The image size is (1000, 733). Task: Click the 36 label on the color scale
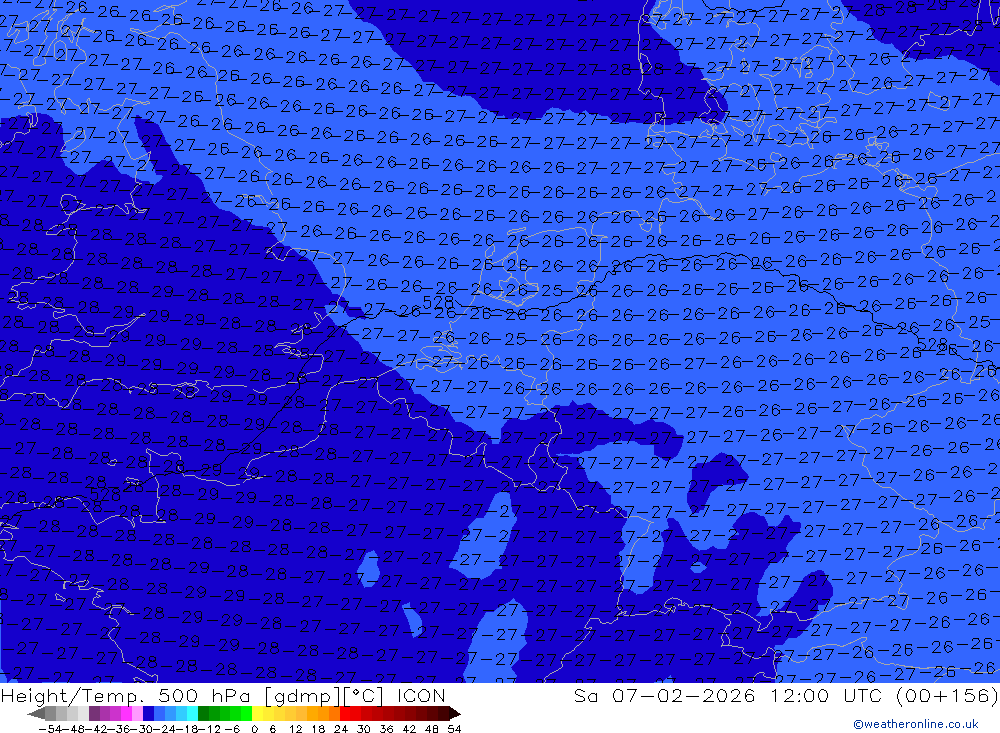pos(386,729)
